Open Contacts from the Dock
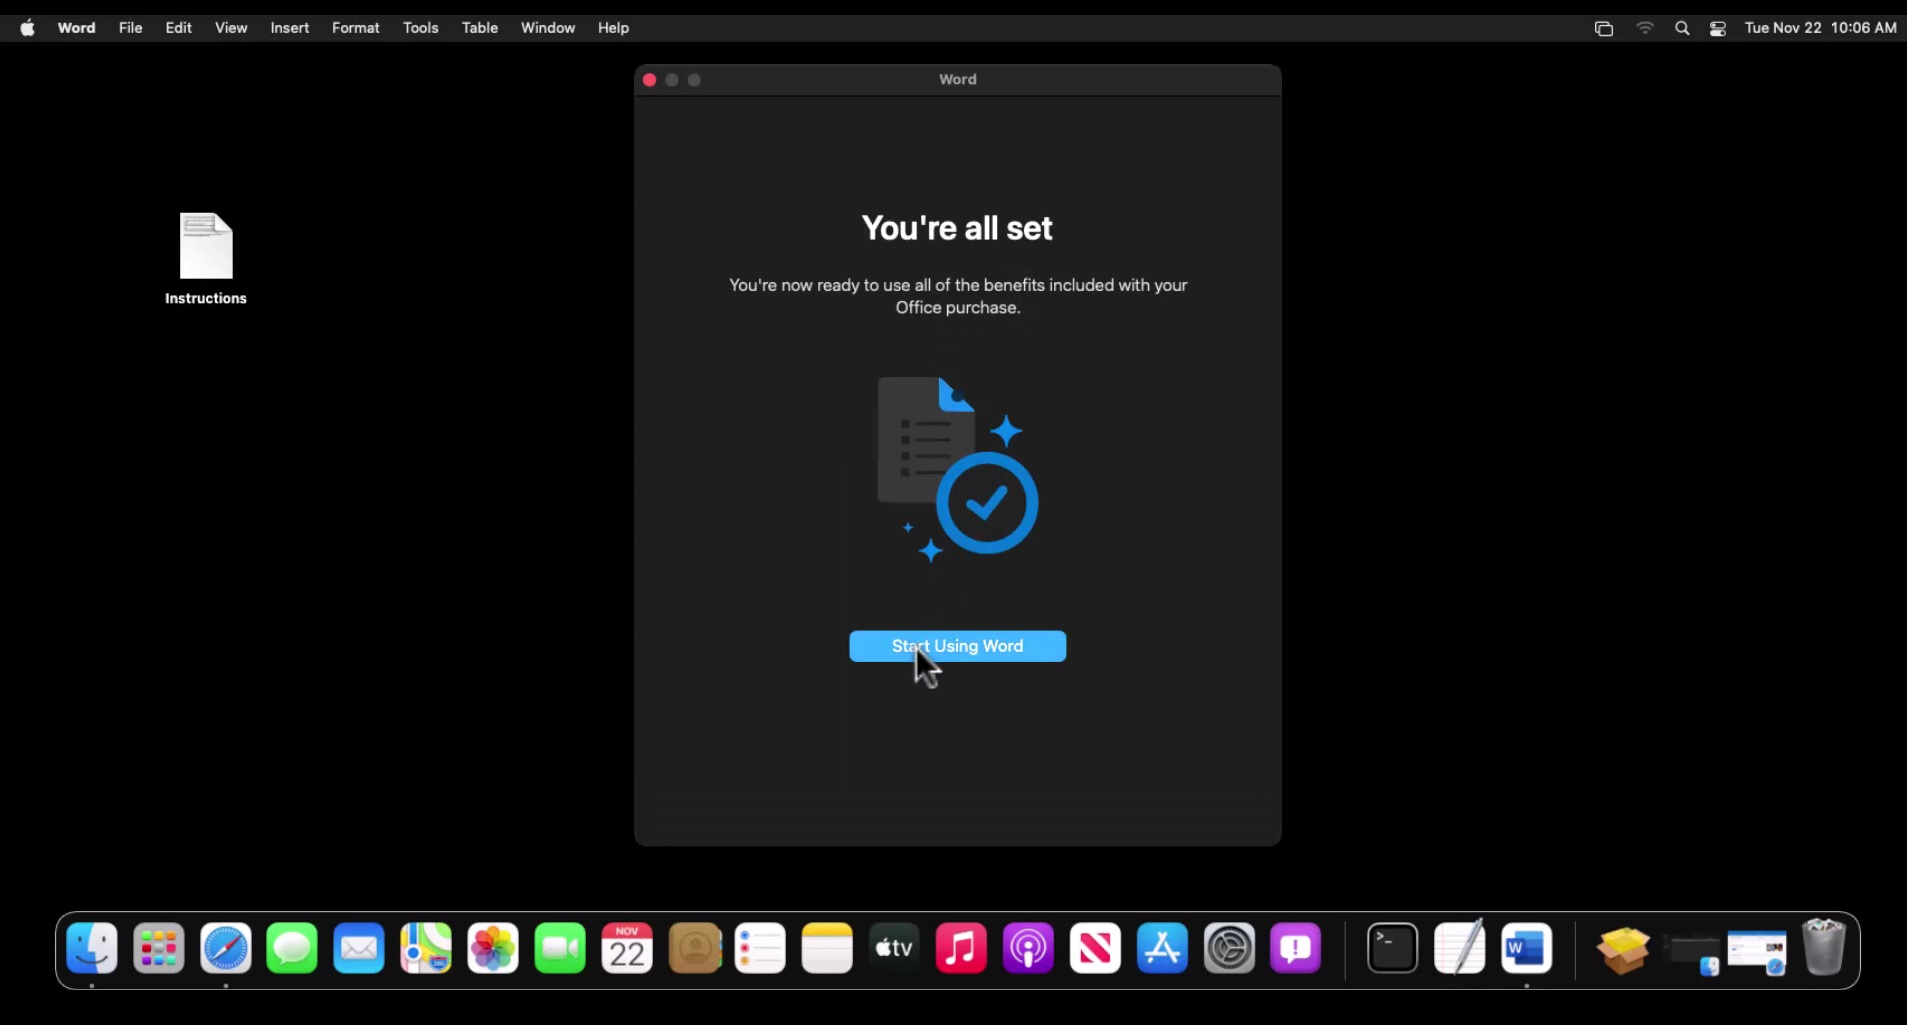 coord(695,948)
